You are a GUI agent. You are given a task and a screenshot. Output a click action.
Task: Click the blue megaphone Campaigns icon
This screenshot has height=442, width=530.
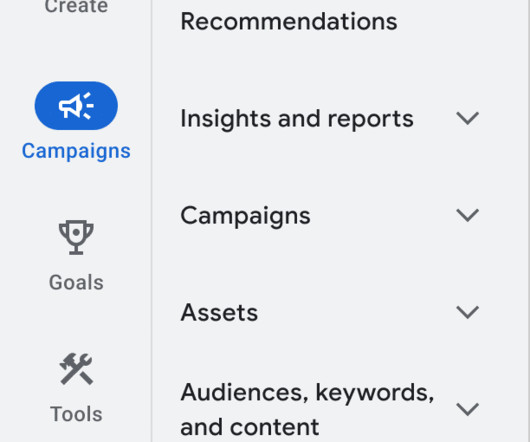pos(76,106)
